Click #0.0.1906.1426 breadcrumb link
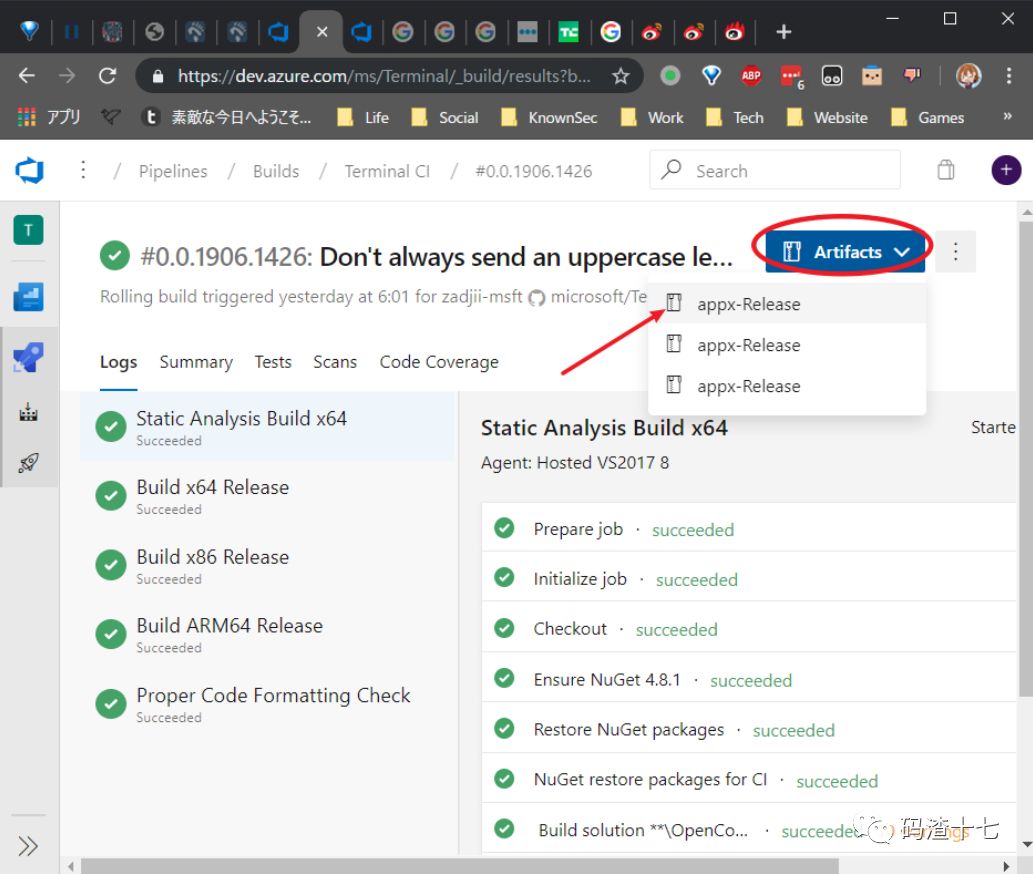 click(534, 171)
